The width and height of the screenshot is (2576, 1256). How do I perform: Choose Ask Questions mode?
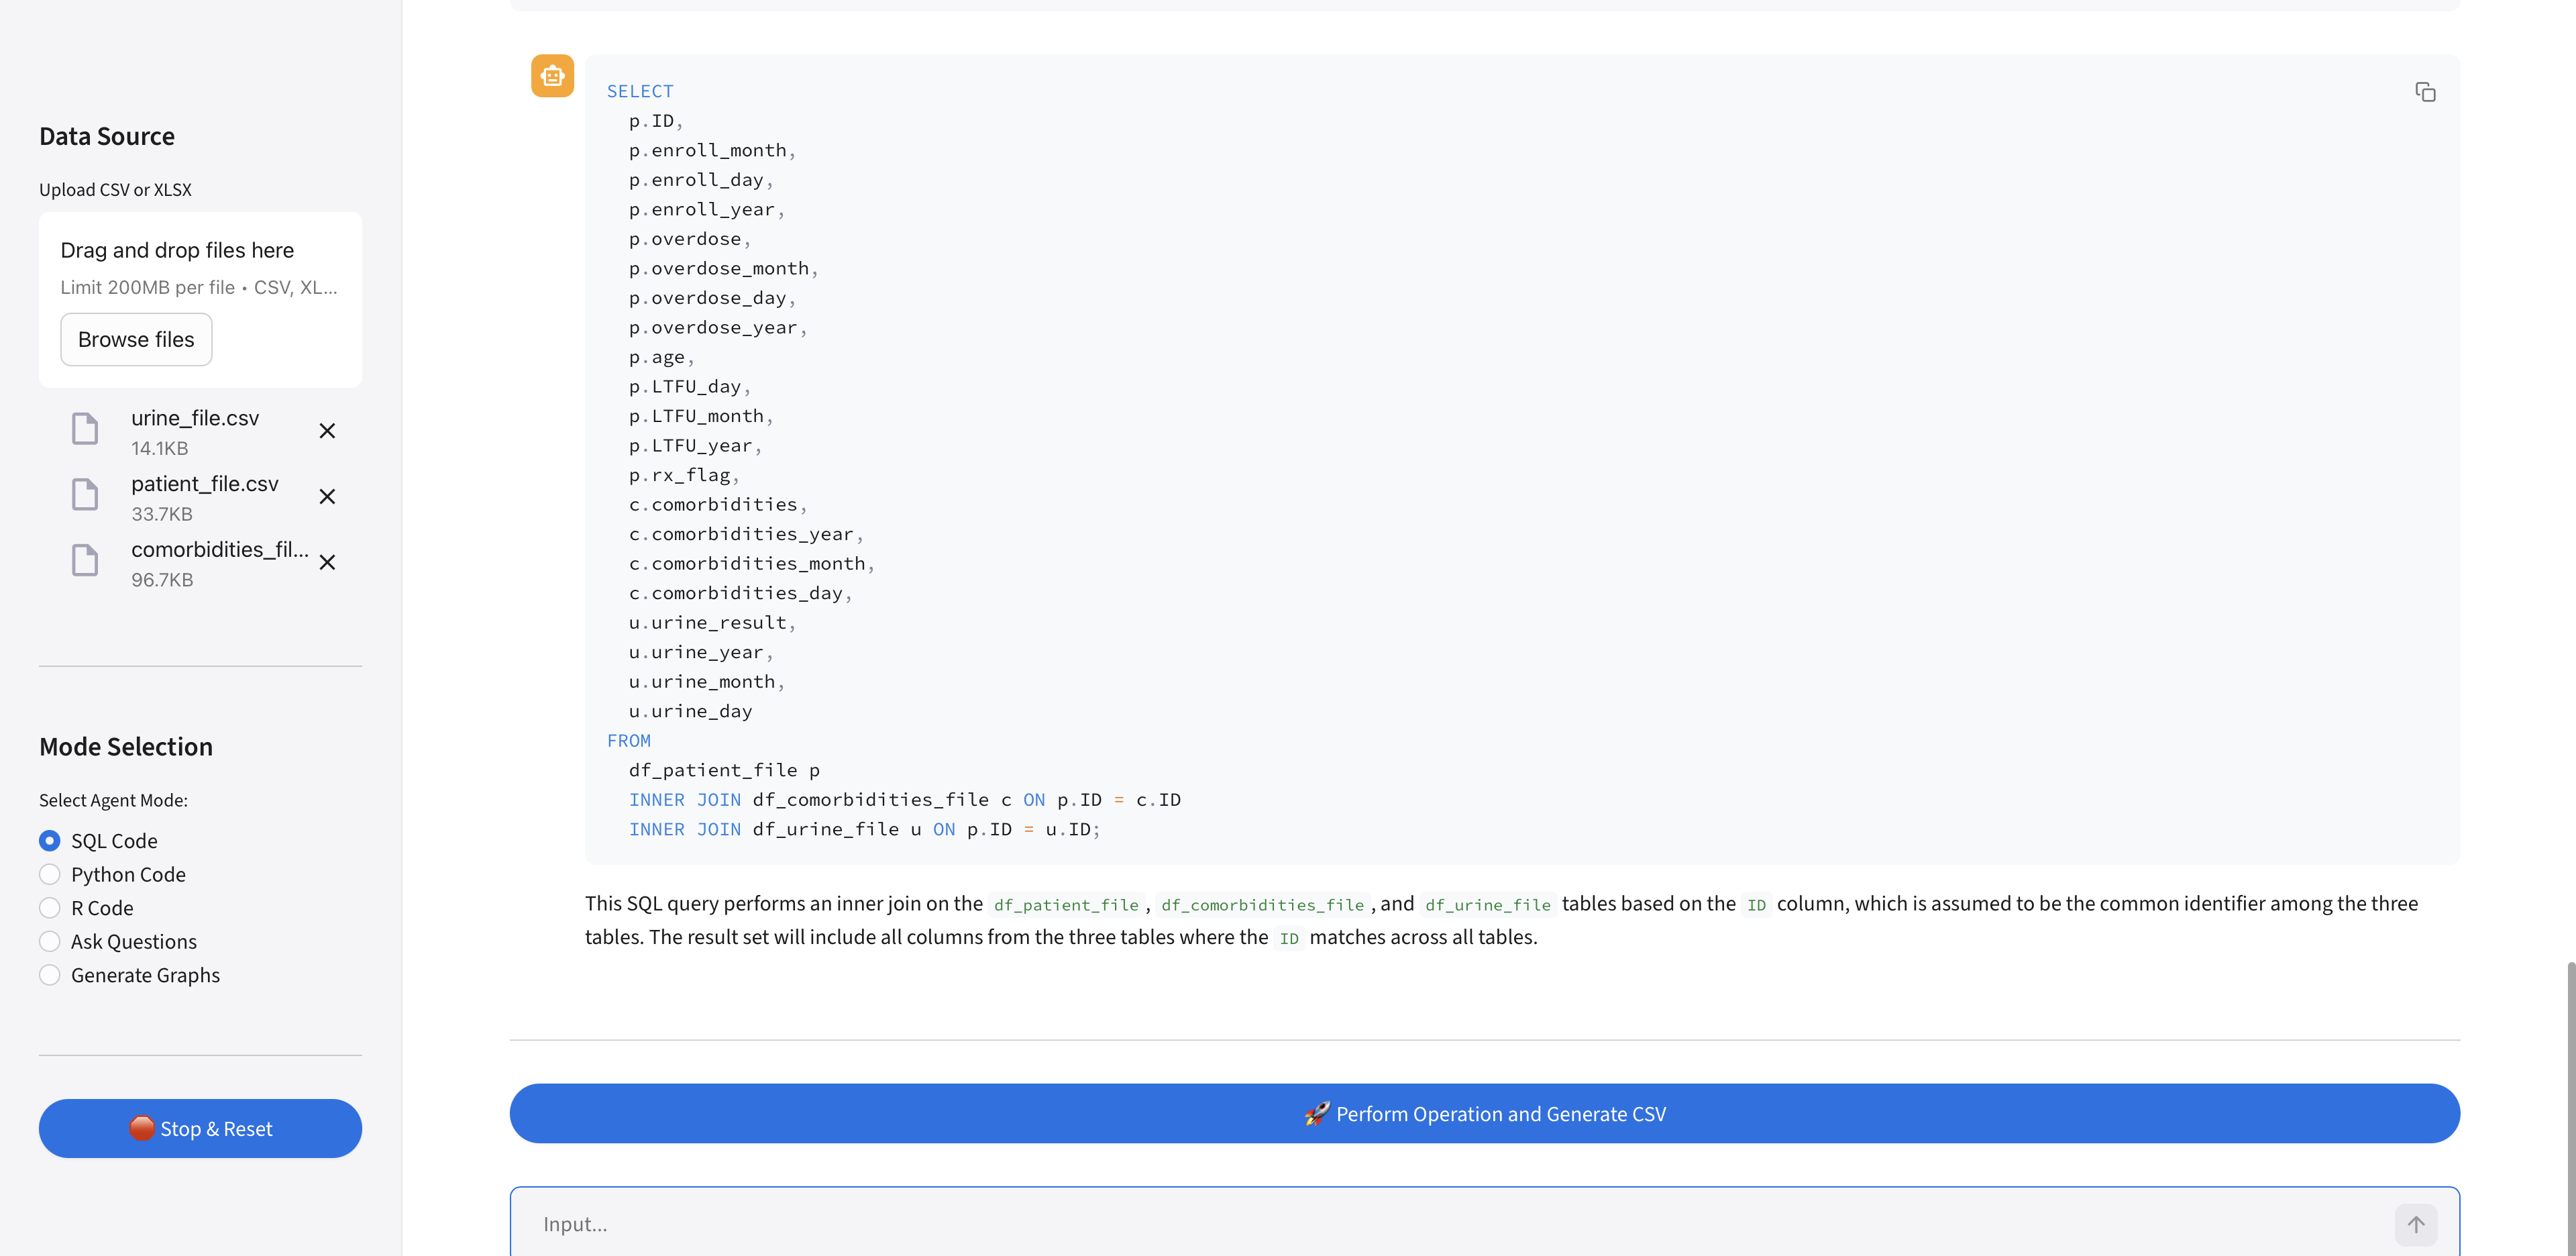coord(50,942)
